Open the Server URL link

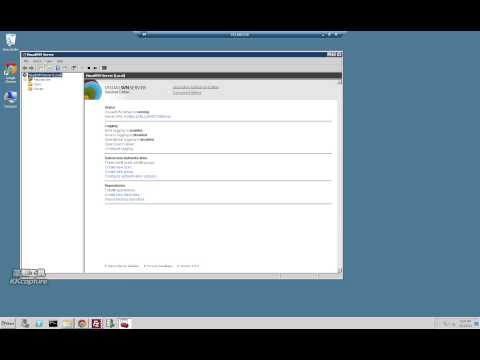(x=148, y=117)
